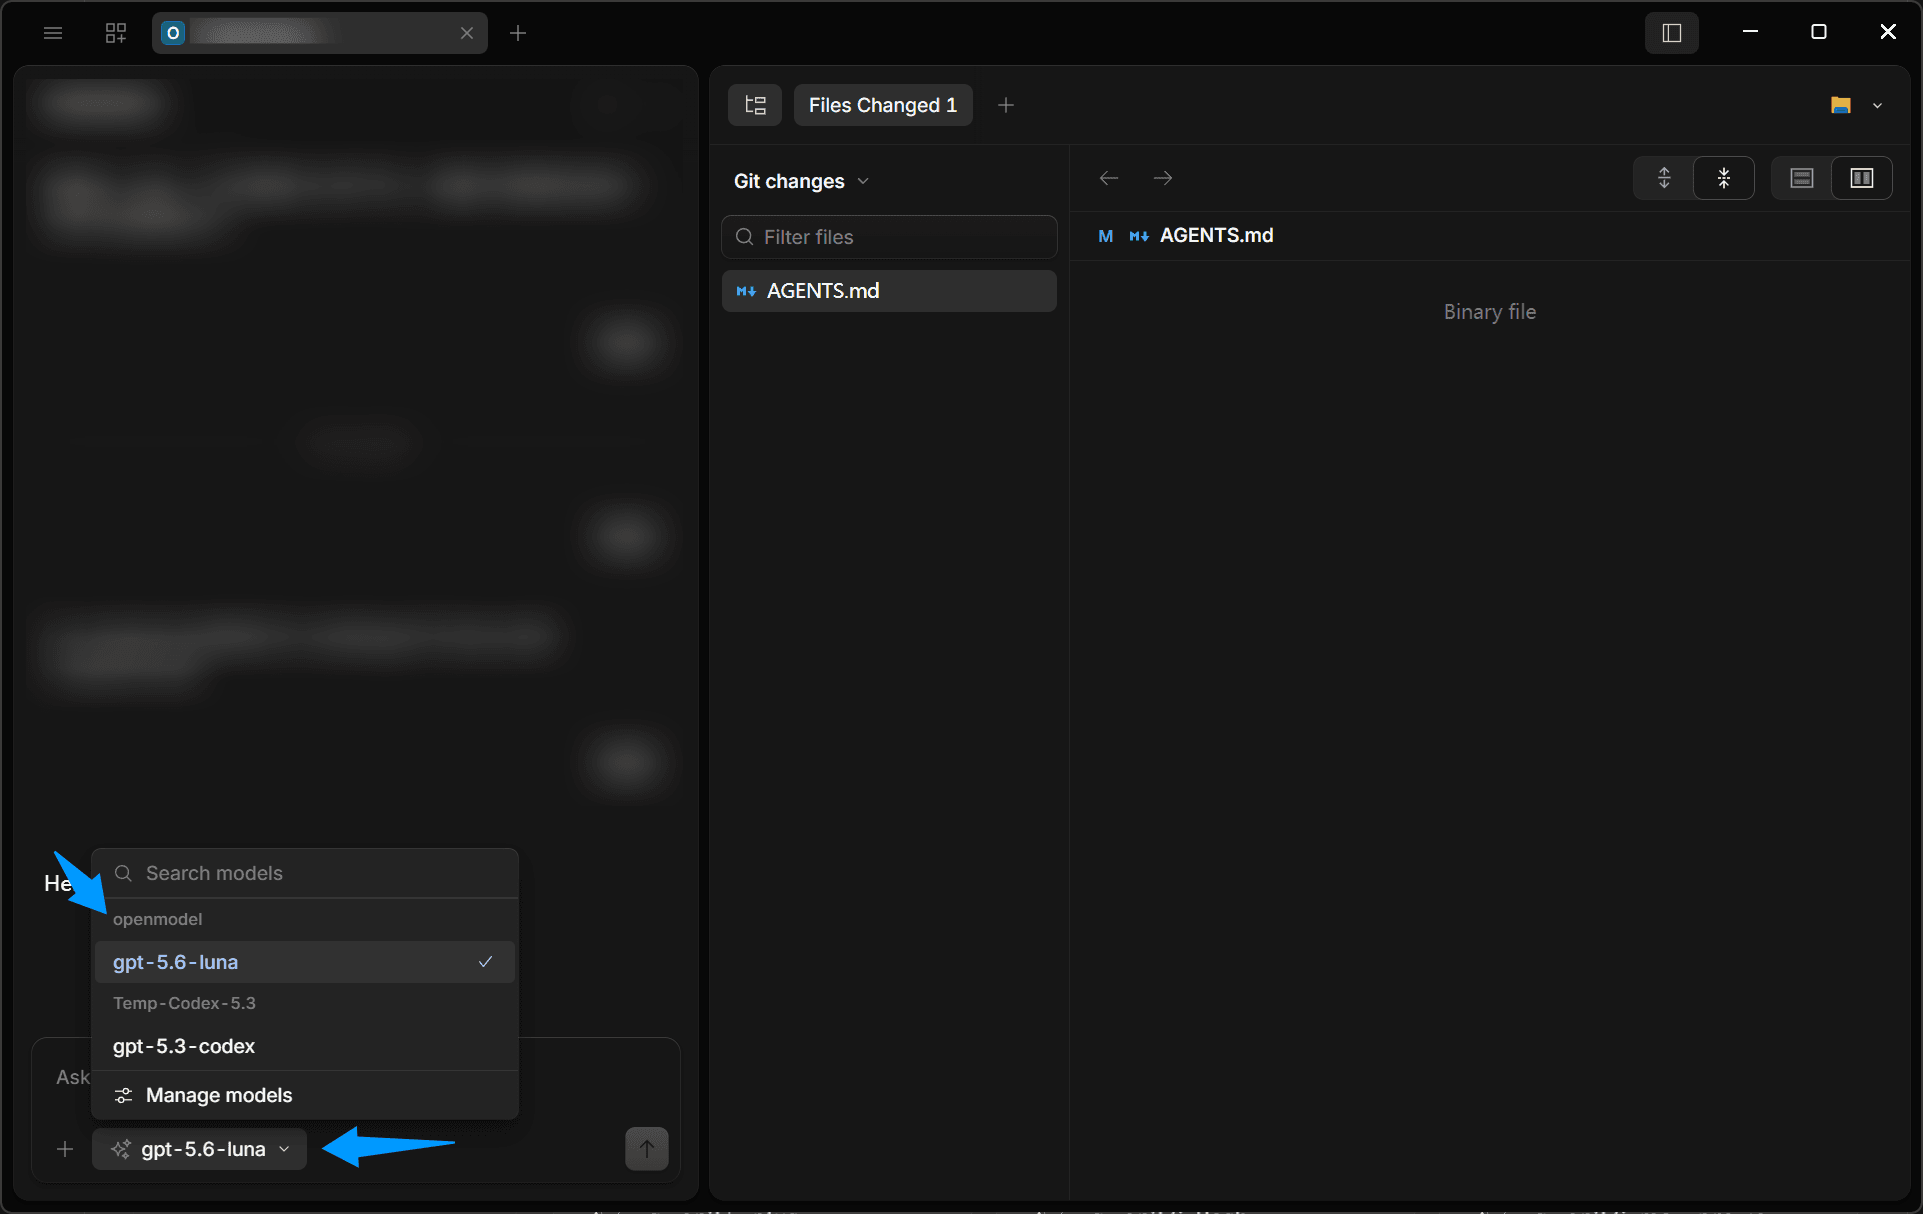Select AGENTS.md in the file list
The height and width of the screenshot is (1214, 1923).
pos(889,291)
